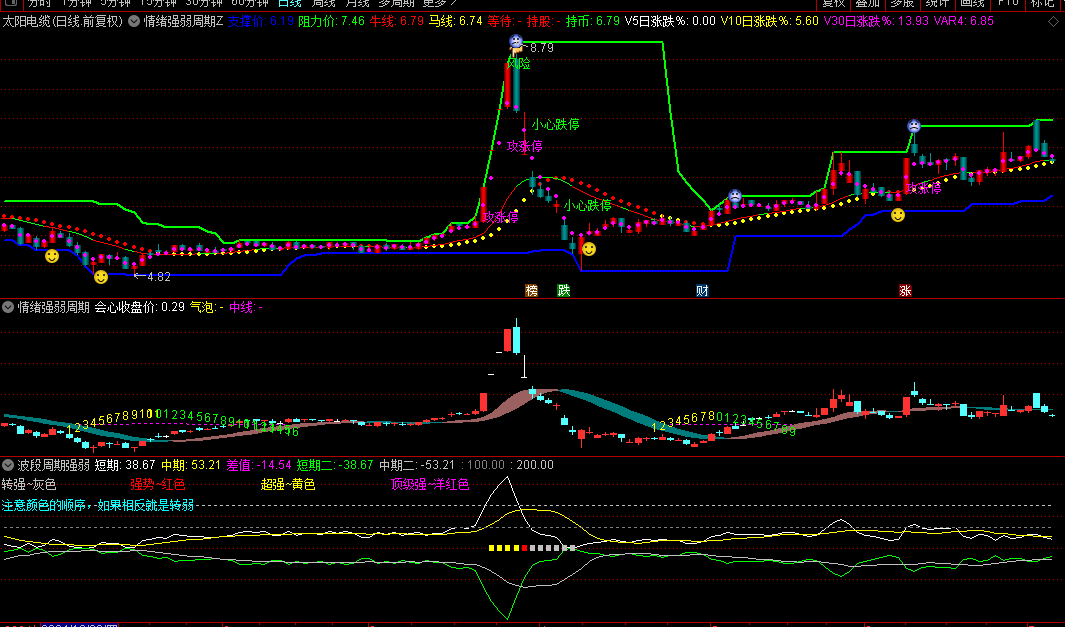Click the VAR4: 6.85 value
Image resolution: width=1065 pixels, height=627 pixels.
click(964, 21)
